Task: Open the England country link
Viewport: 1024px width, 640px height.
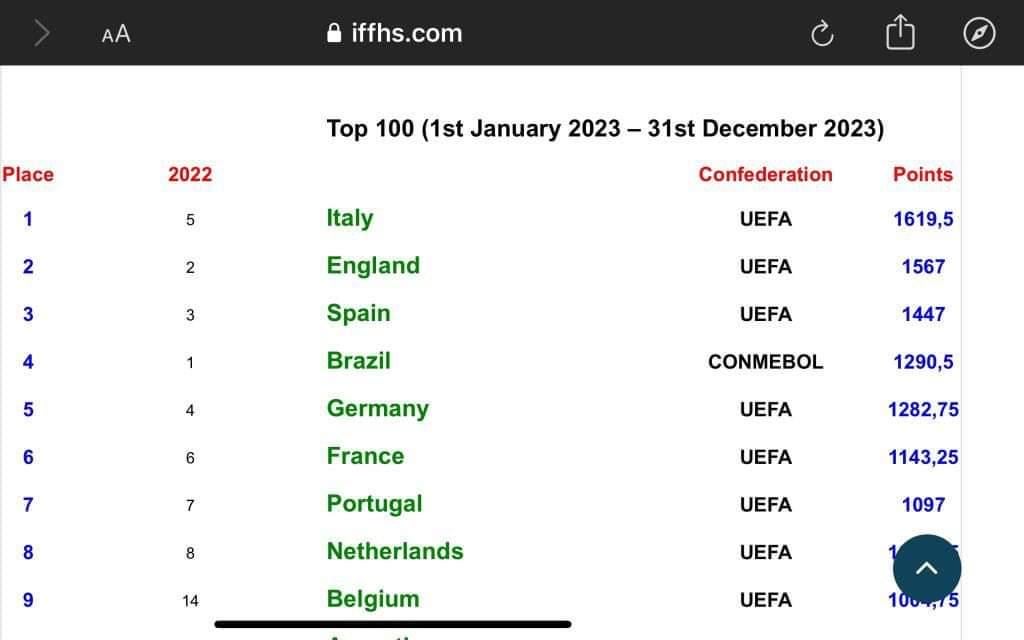Action: [x=373, y=266]
